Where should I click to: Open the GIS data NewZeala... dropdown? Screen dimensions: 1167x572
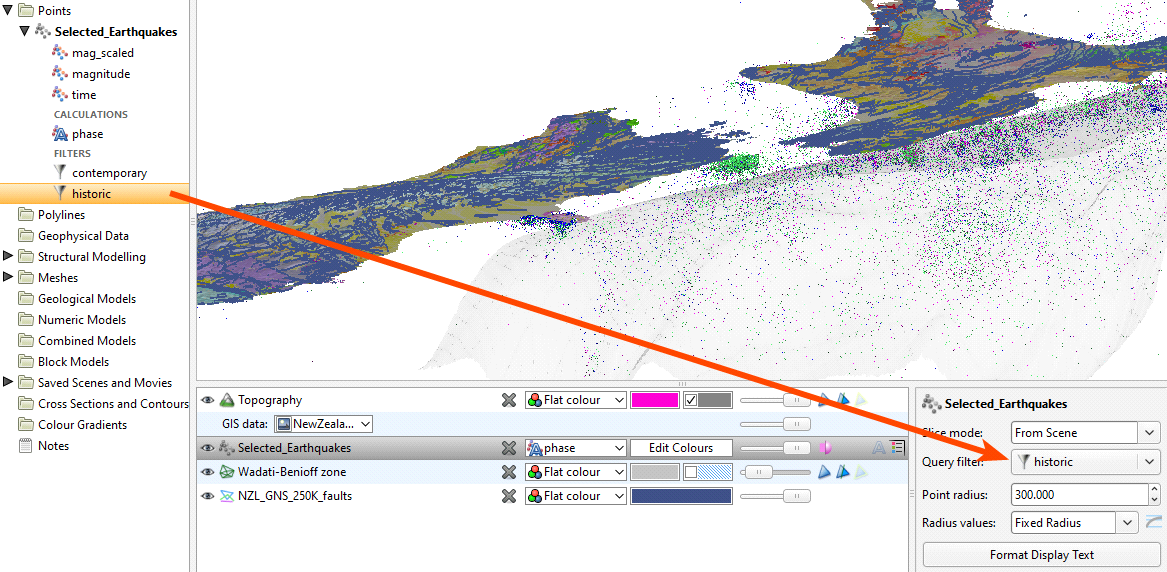324,424
